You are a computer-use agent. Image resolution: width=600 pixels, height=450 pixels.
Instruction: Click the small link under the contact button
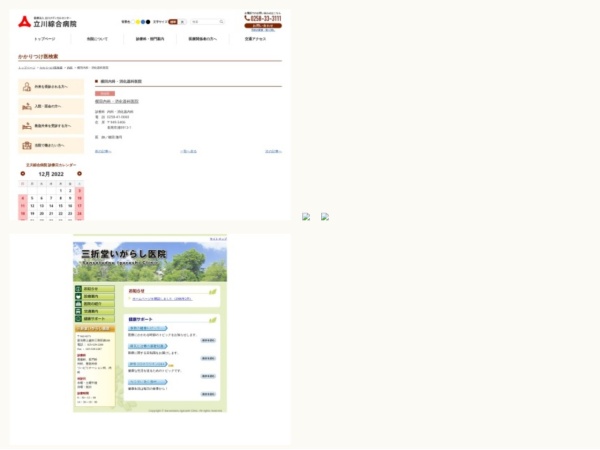click(263, 30)
